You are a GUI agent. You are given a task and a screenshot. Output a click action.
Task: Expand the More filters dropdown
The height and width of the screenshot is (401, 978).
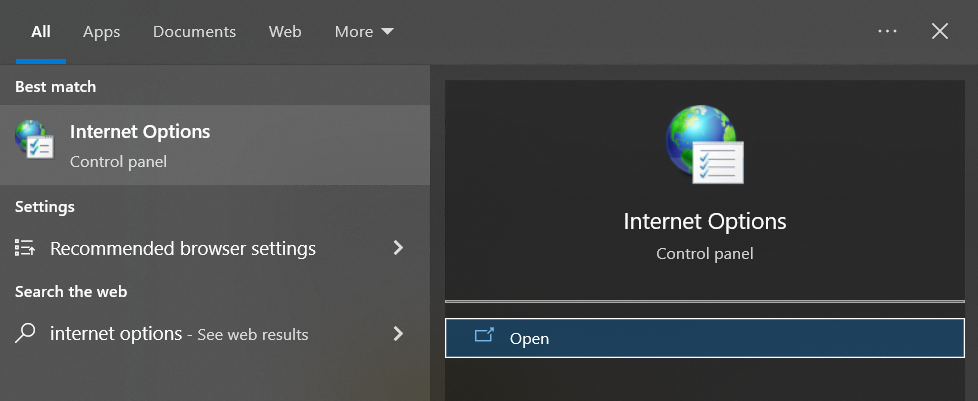pyautogui.click(x=364, y=31)
